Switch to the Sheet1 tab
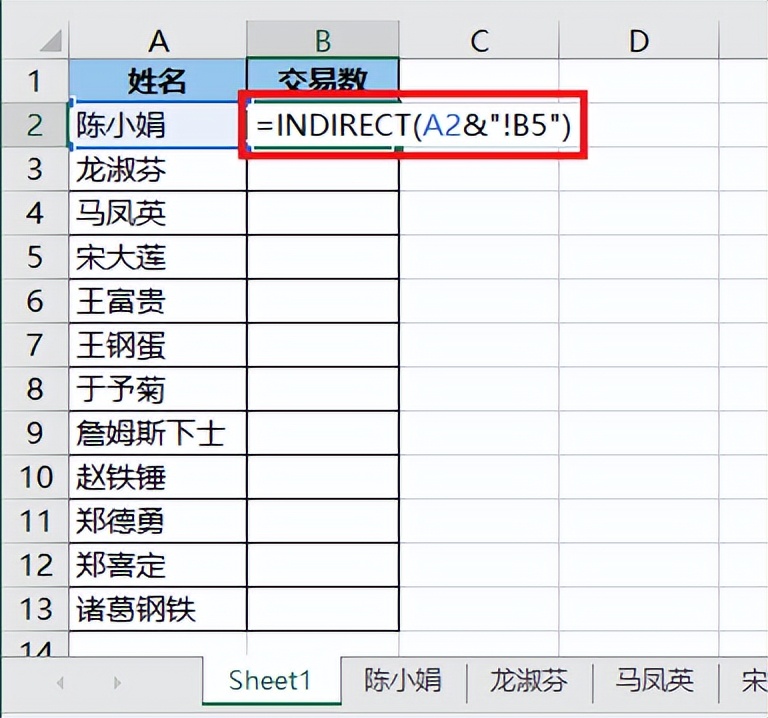768x718 pixels. (271, 681)
